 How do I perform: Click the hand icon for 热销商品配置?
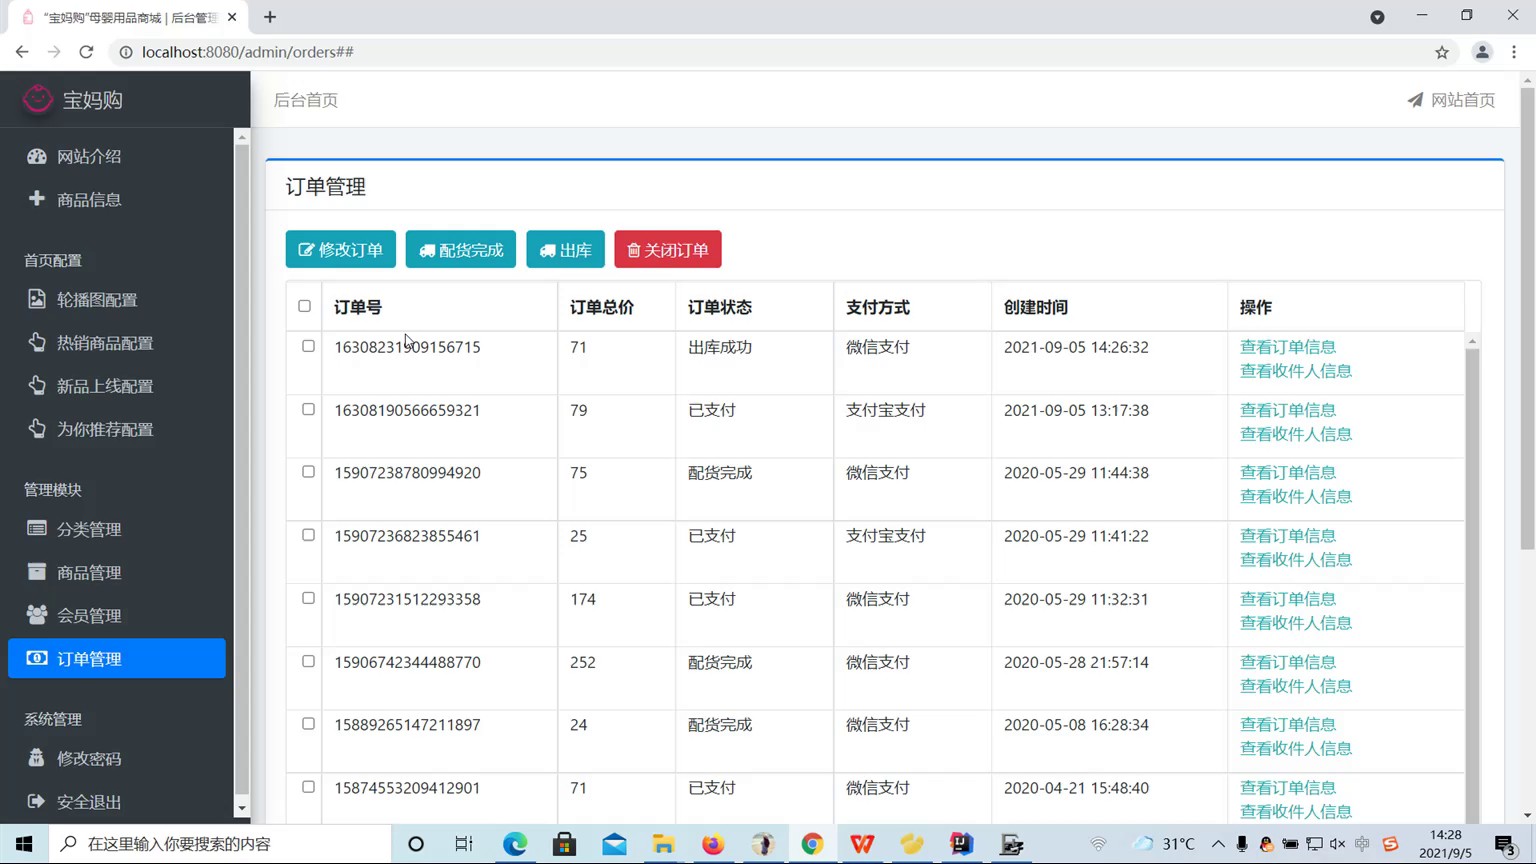click(x=37, y=342)
